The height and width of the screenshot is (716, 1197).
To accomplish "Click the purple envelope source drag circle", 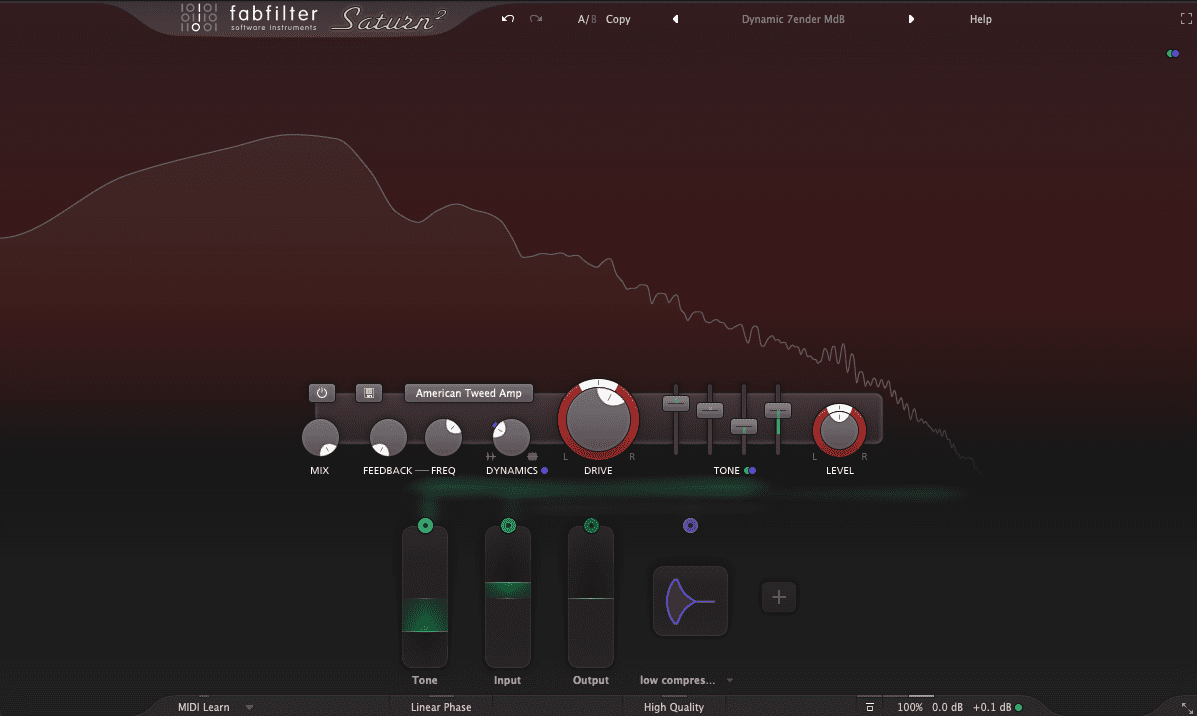I will tap(690, 525).
